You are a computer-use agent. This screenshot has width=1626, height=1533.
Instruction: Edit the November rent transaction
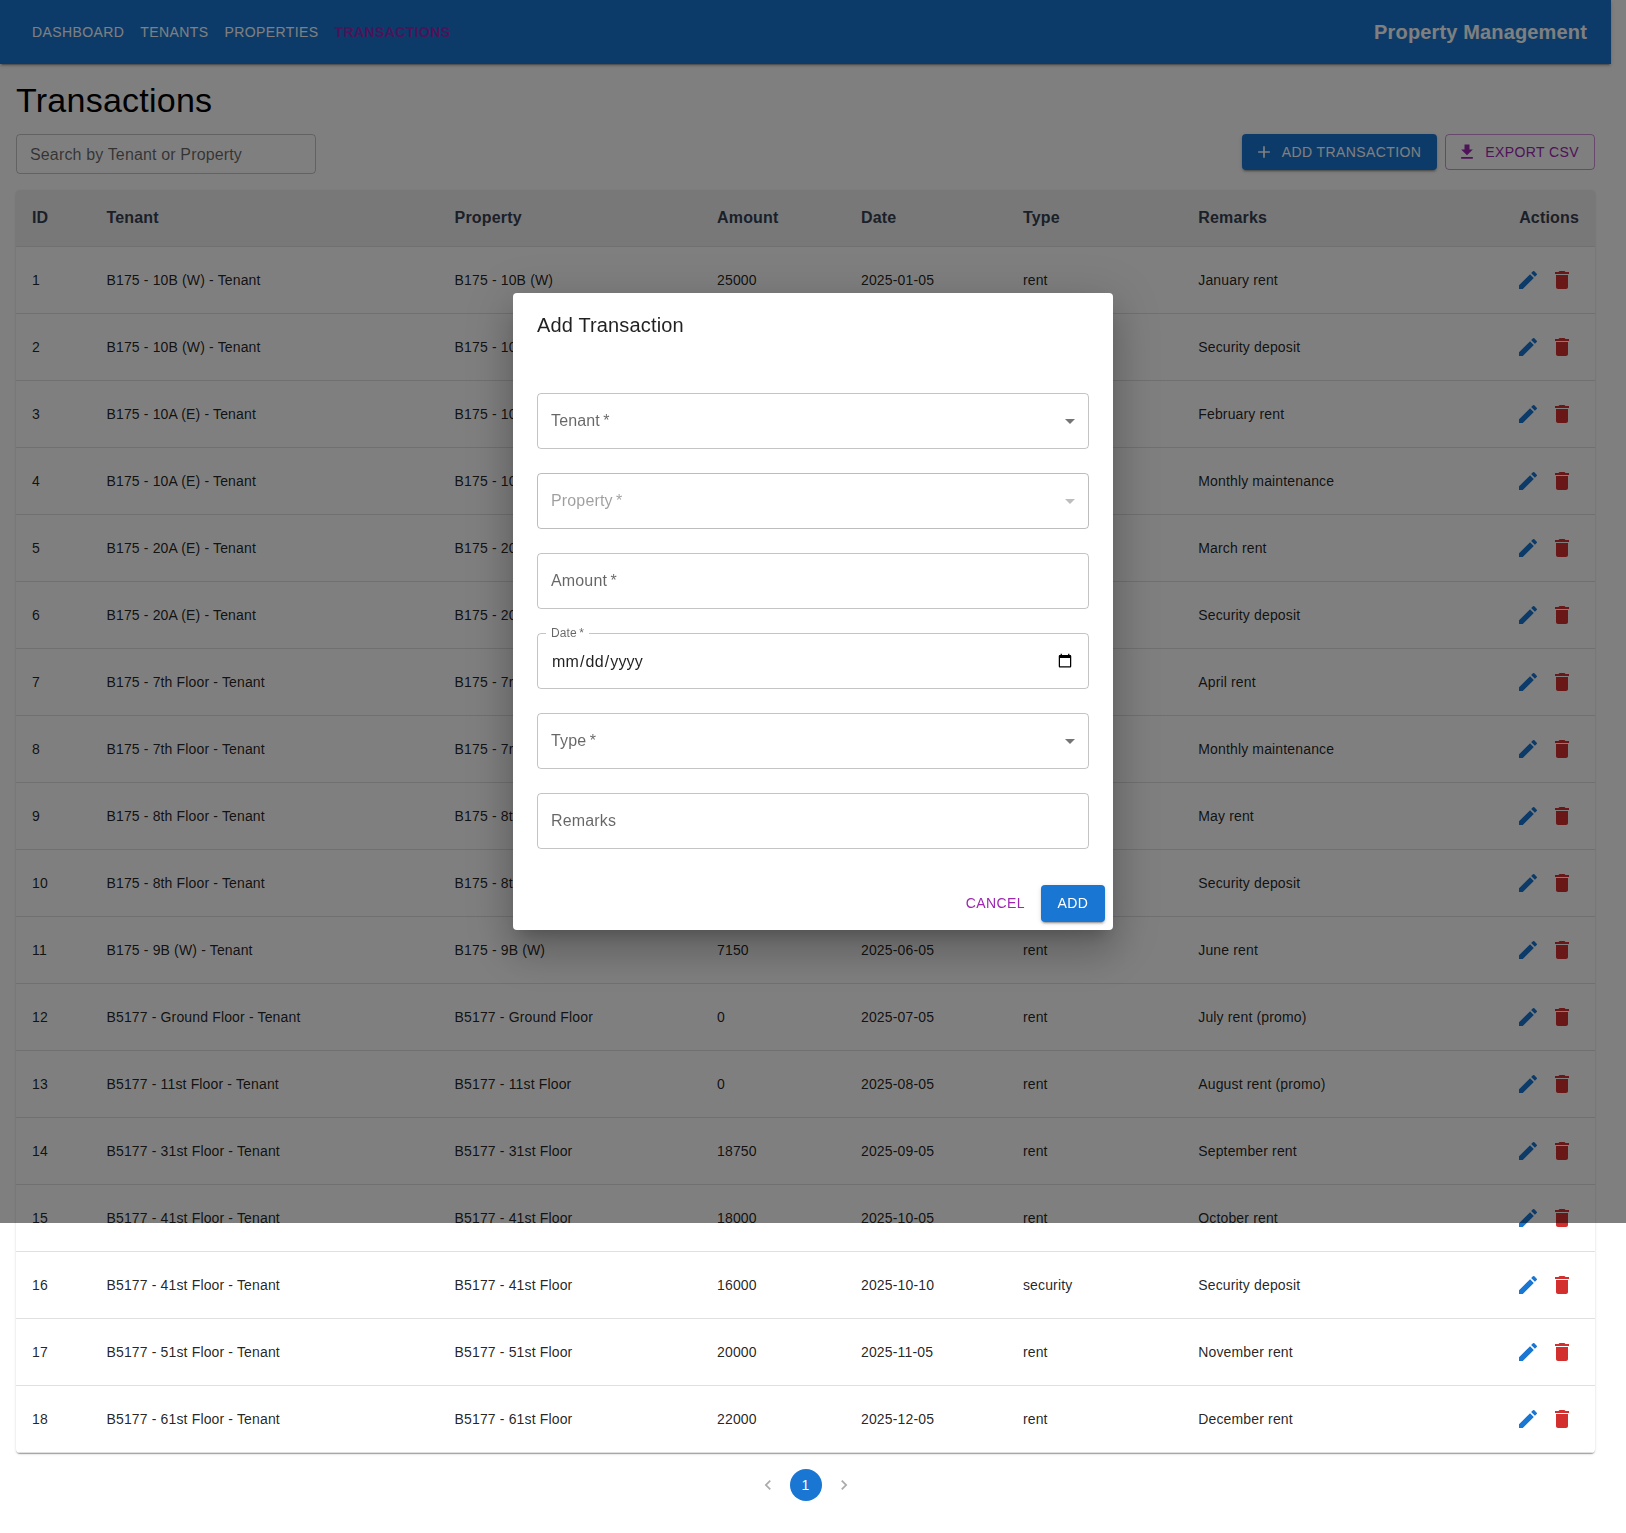click(1527, 1352)
